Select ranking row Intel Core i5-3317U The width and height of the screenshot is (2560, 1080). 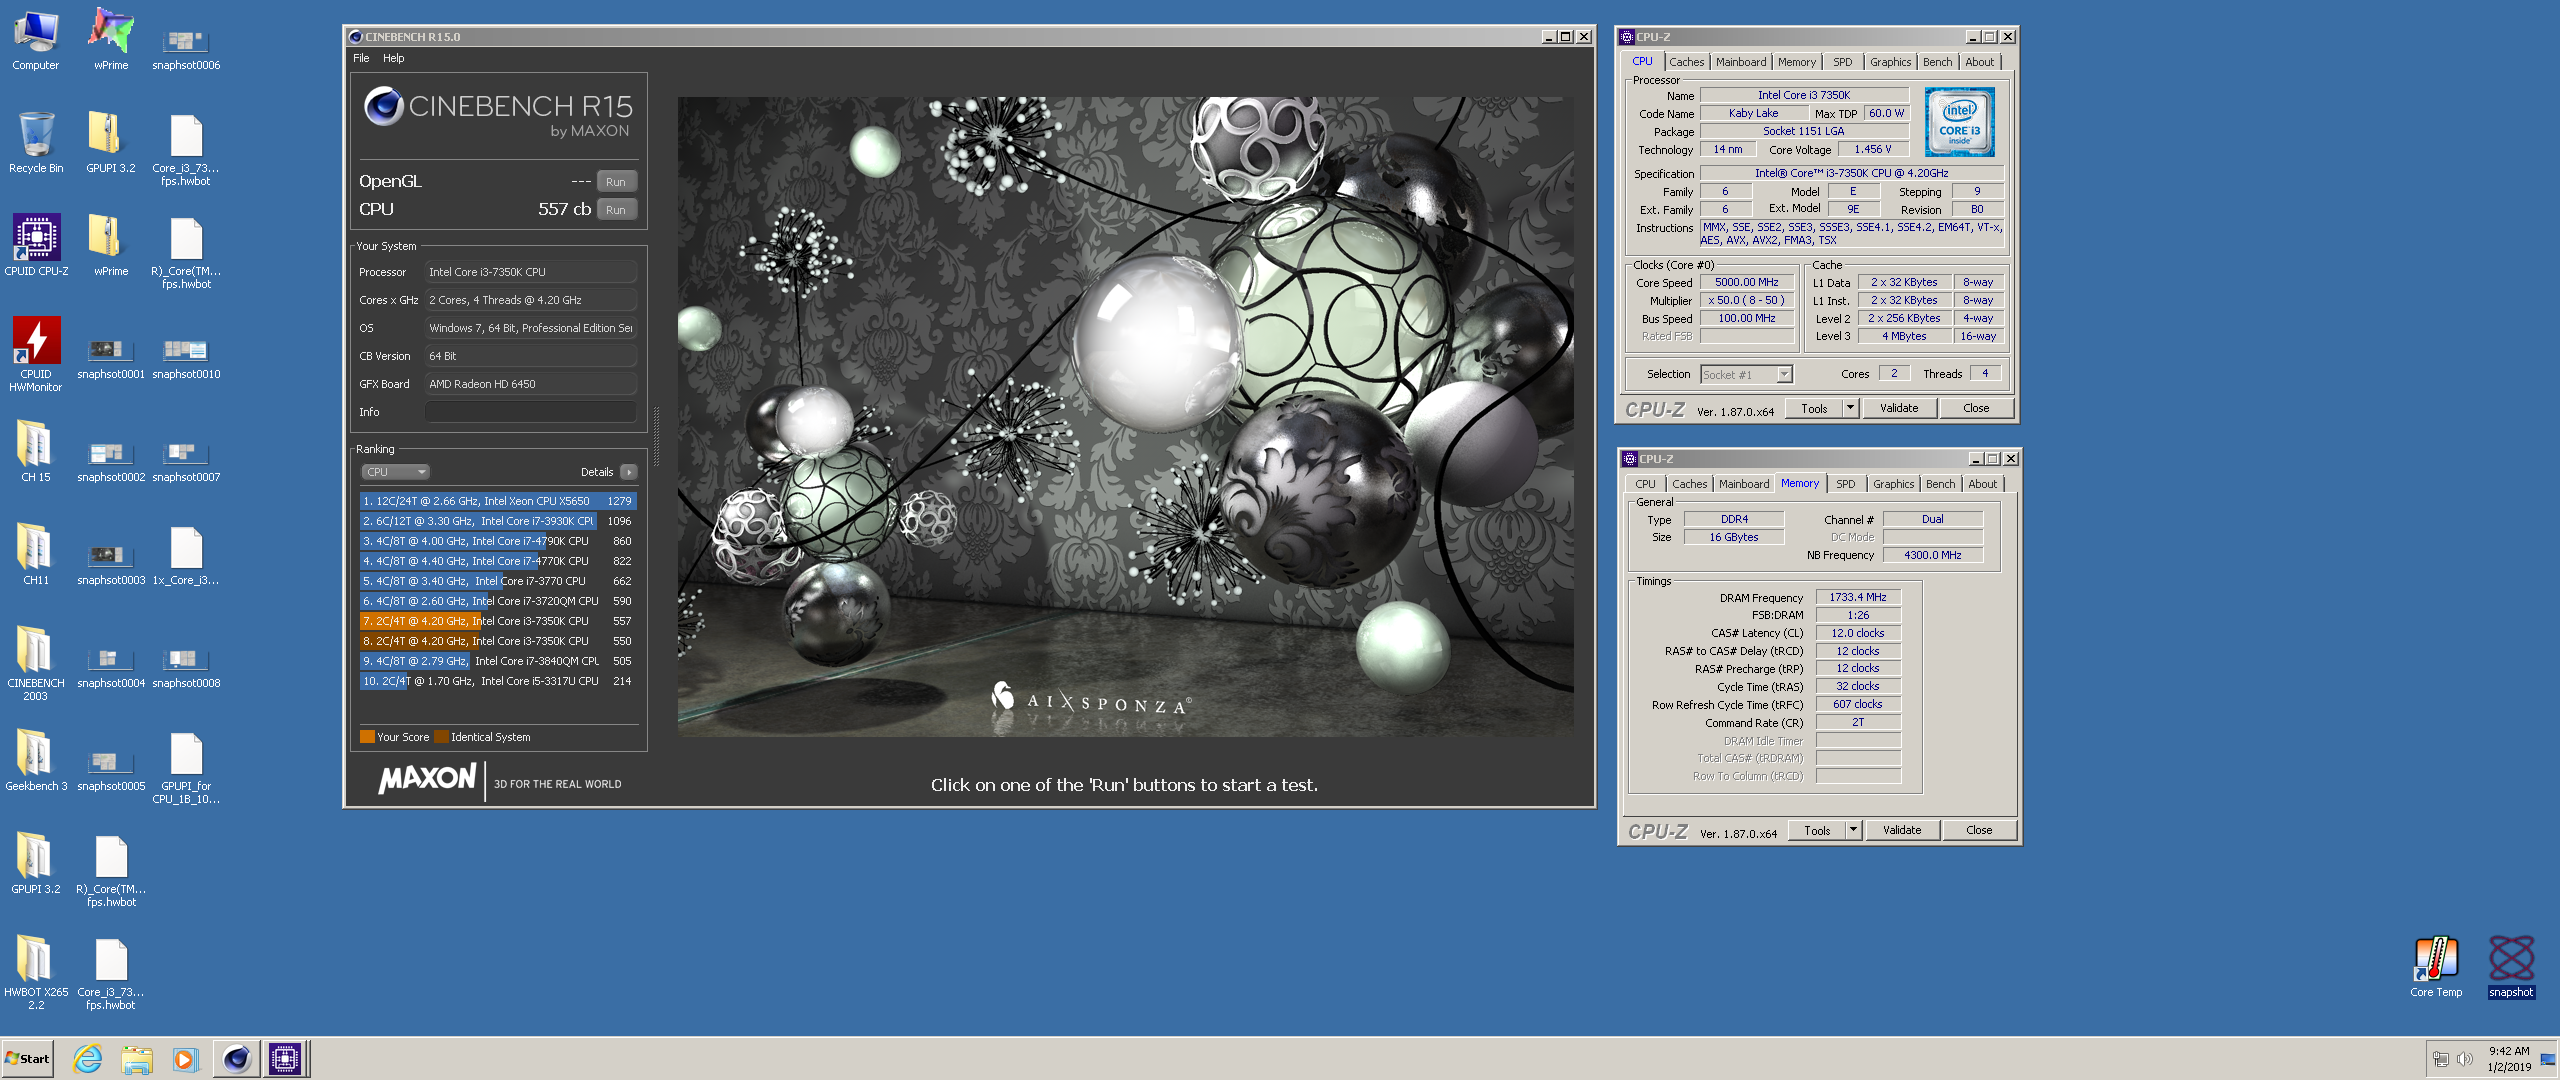(x=498, y=681)
